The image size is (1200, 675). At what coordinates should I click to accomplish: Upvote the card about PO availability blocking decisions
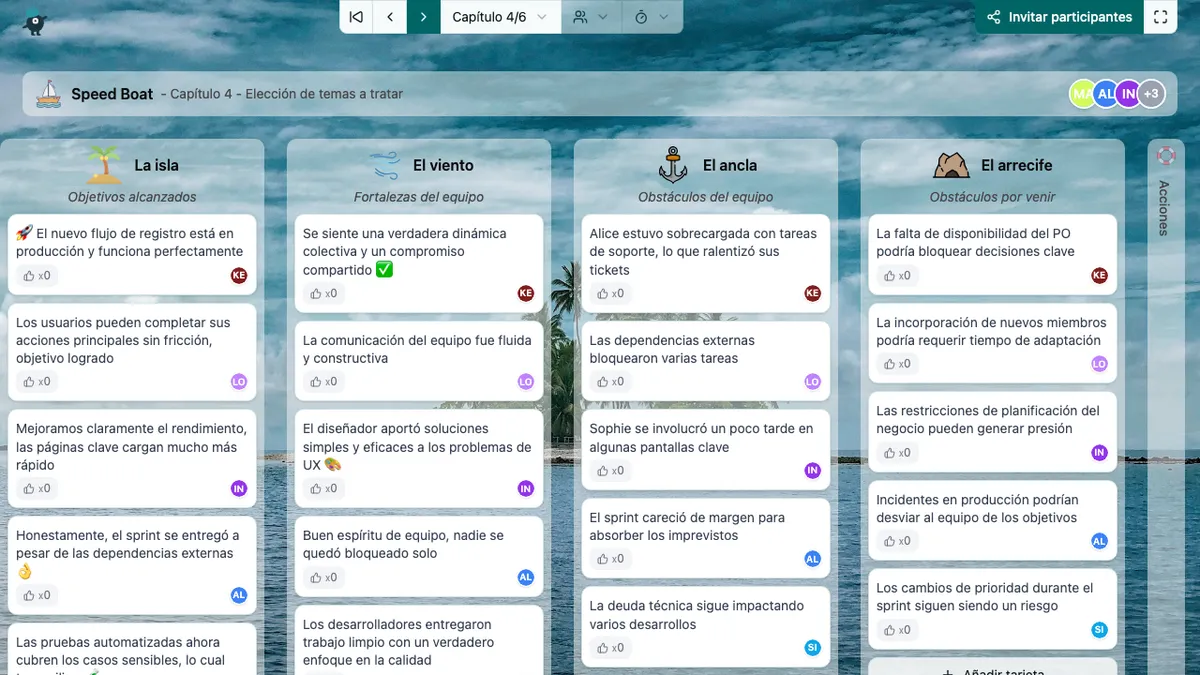[897, 275]
